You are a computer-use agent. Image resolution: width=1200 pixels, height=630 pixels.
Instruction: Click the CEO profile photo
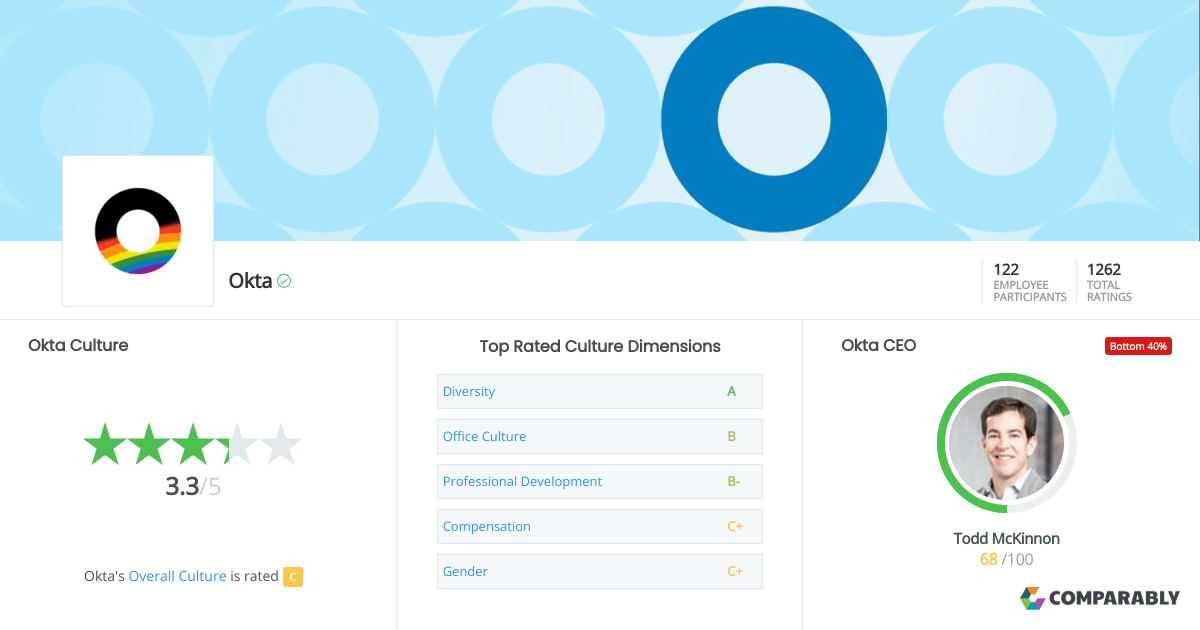point(1006,443)
